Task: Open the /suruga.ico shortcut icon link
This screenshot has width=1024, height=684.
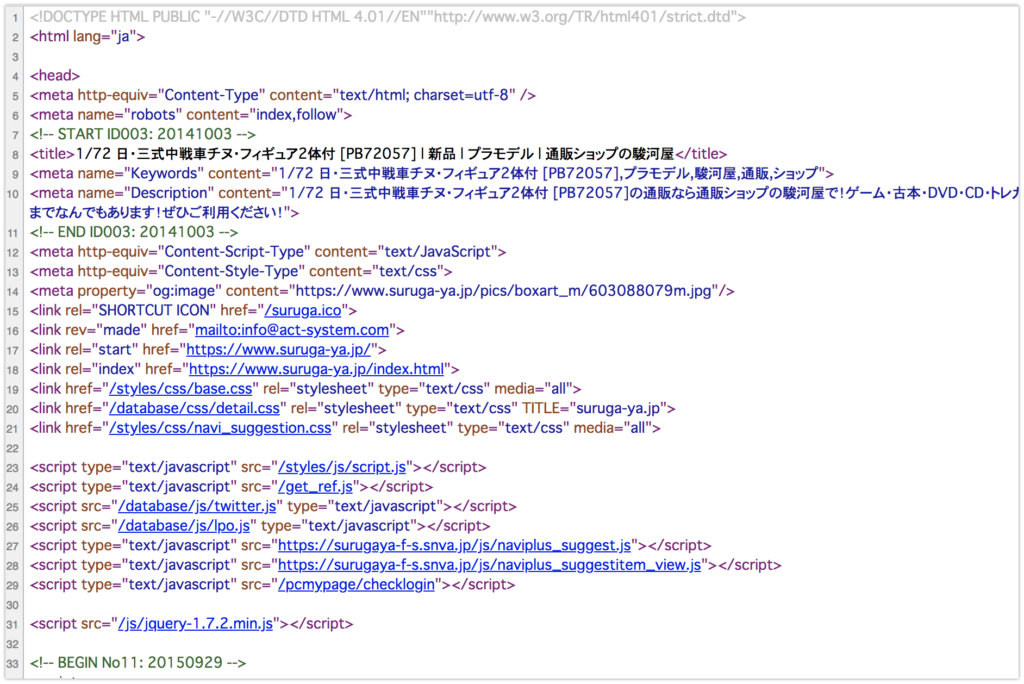Action: tap(303, 310)
